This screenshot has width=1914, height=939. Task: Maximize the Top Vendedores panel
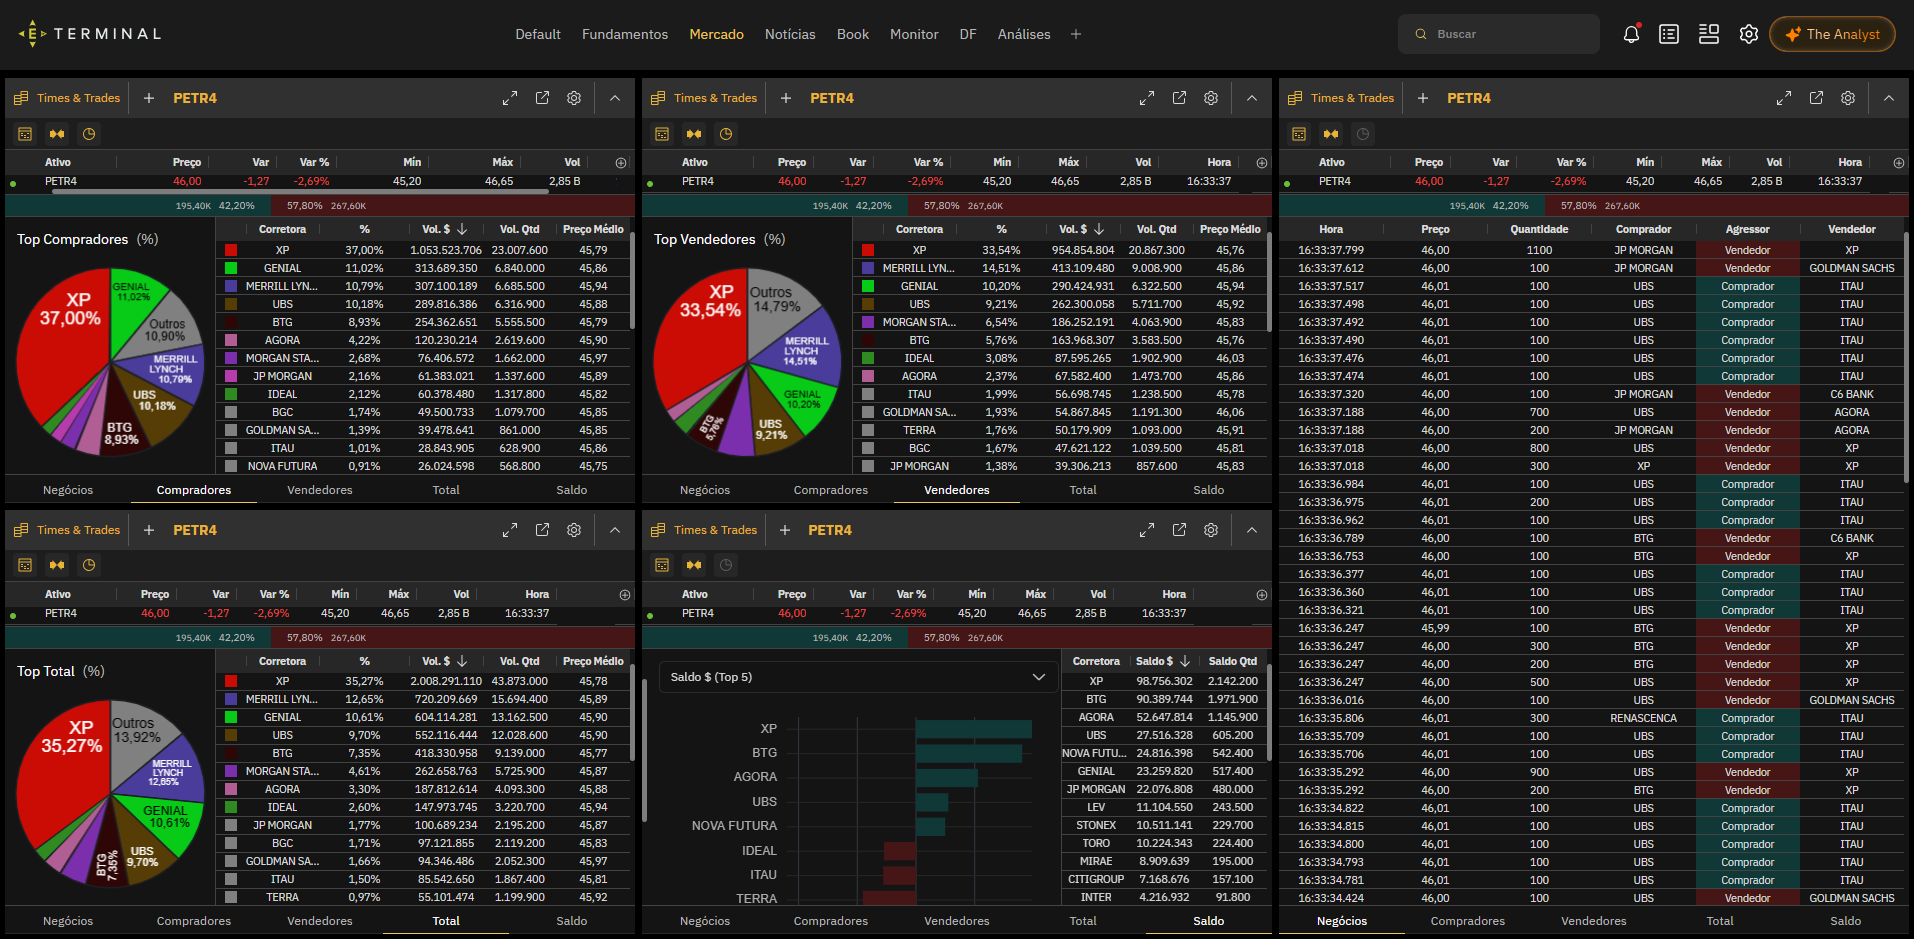pyautogui.click(x=1147, y=98)
